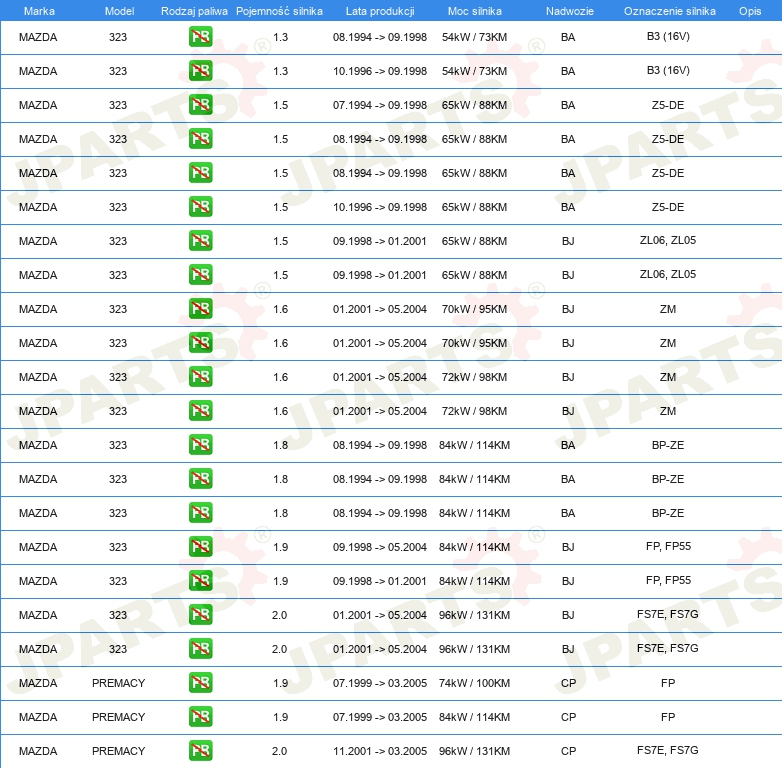The height and width of the screenshot is (768, 782).
Task: Select the B3 (16V) cell in the 08.1994 row
Action: 668,36
